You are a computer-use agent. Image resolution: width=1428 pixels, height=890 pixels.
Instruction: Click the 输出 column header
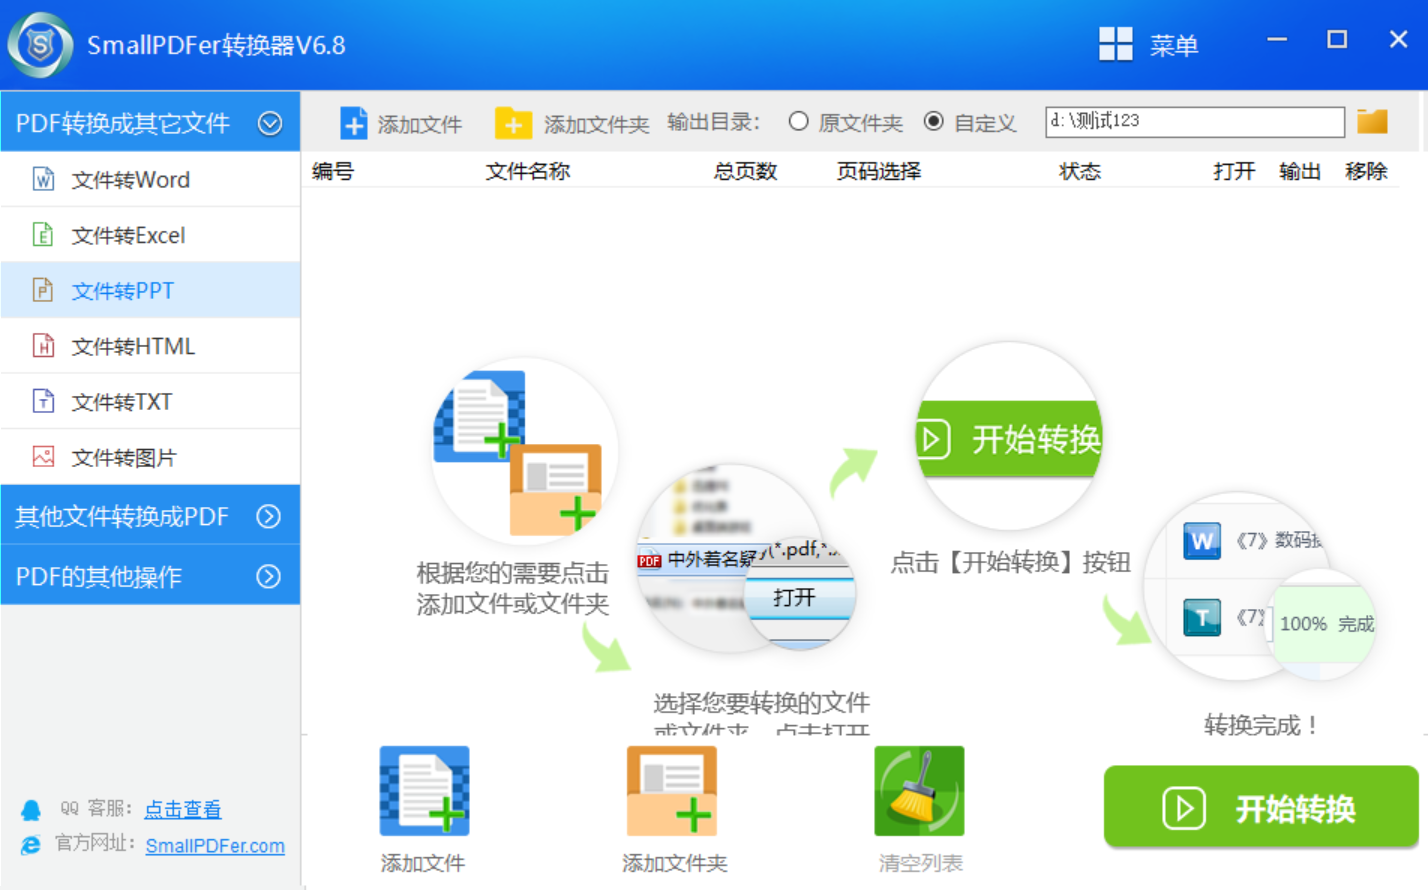1300,171
